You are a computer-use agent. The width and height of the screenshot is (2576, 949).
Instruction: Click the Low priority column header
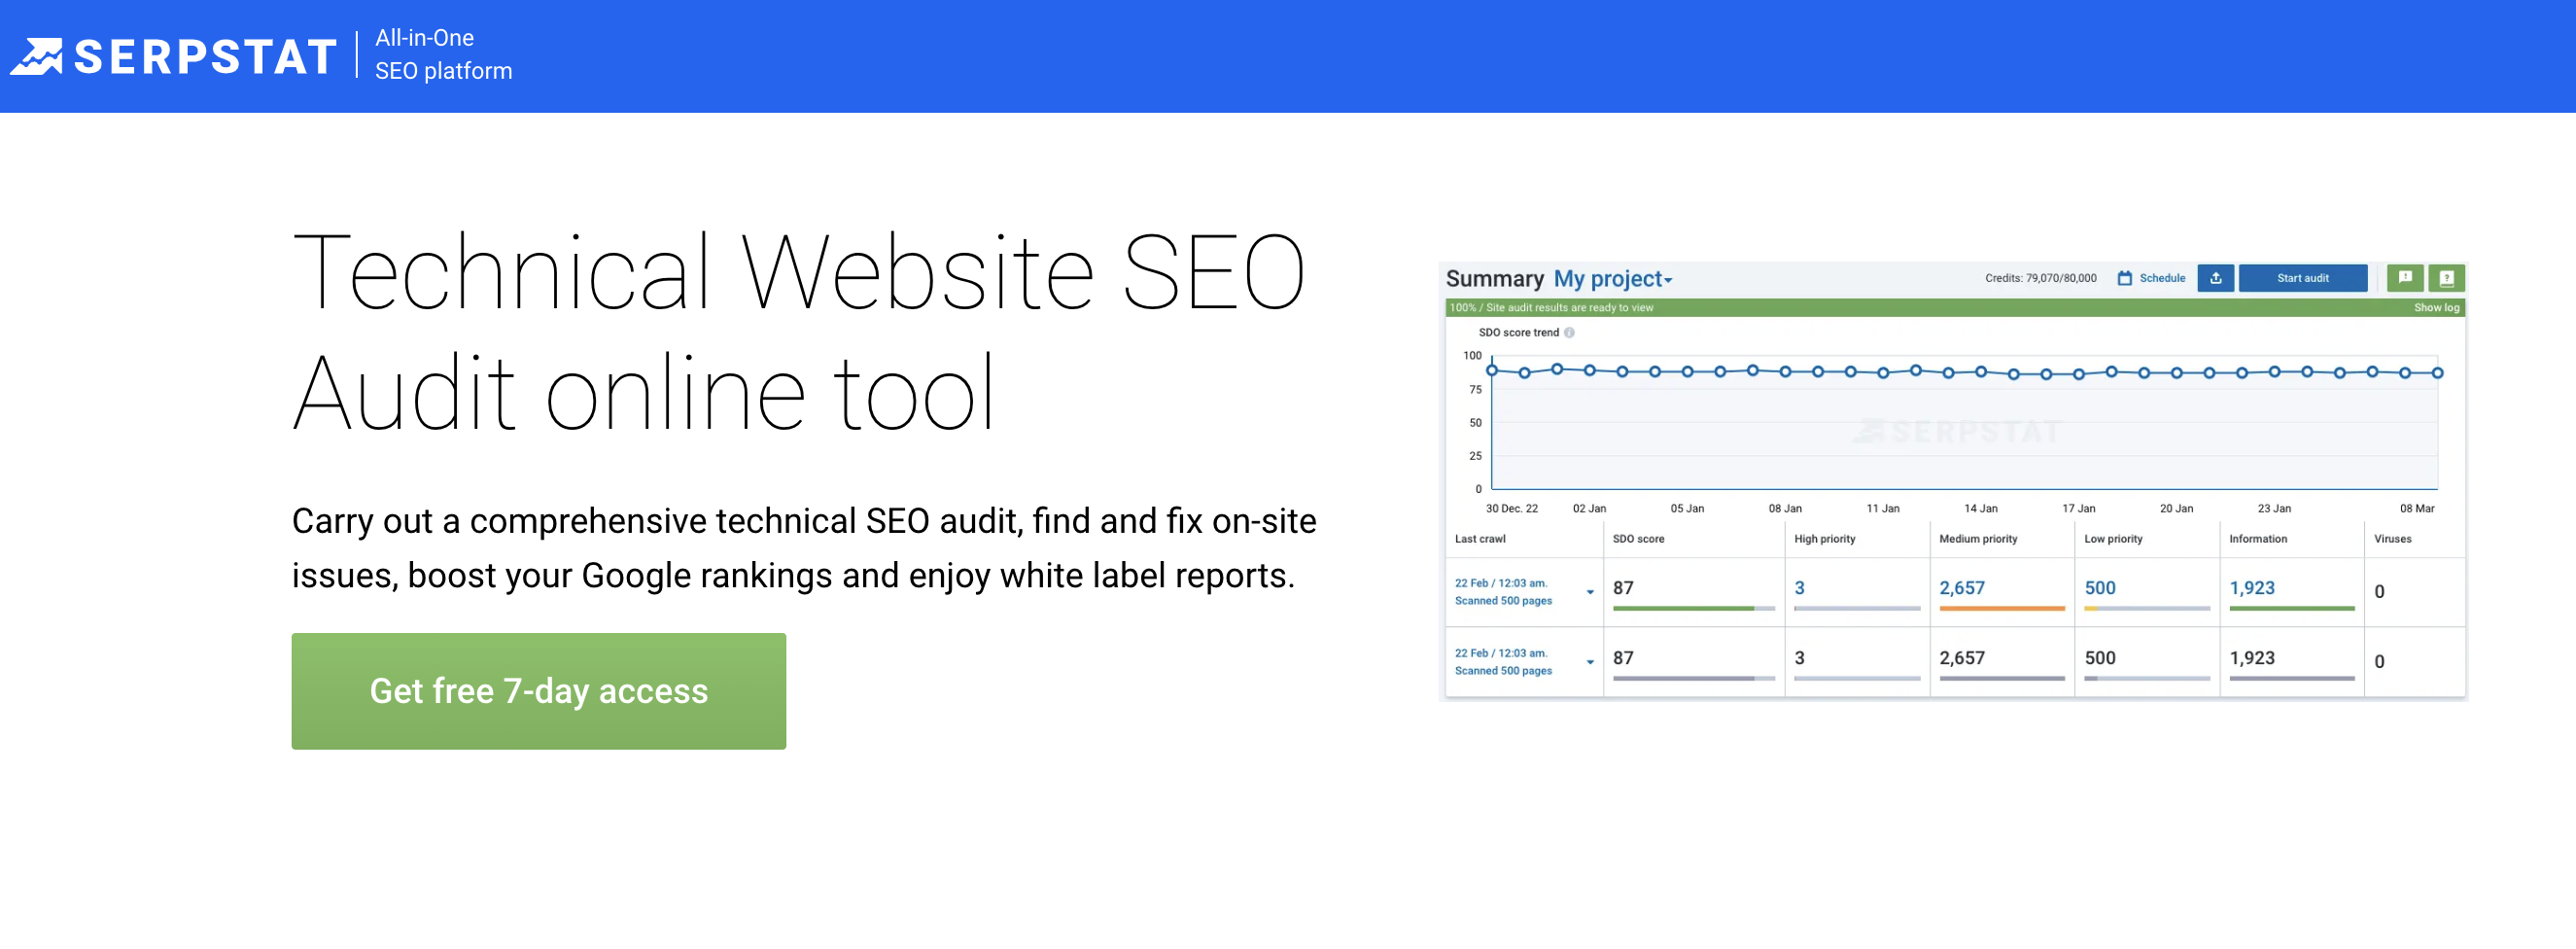(2113, 539)
